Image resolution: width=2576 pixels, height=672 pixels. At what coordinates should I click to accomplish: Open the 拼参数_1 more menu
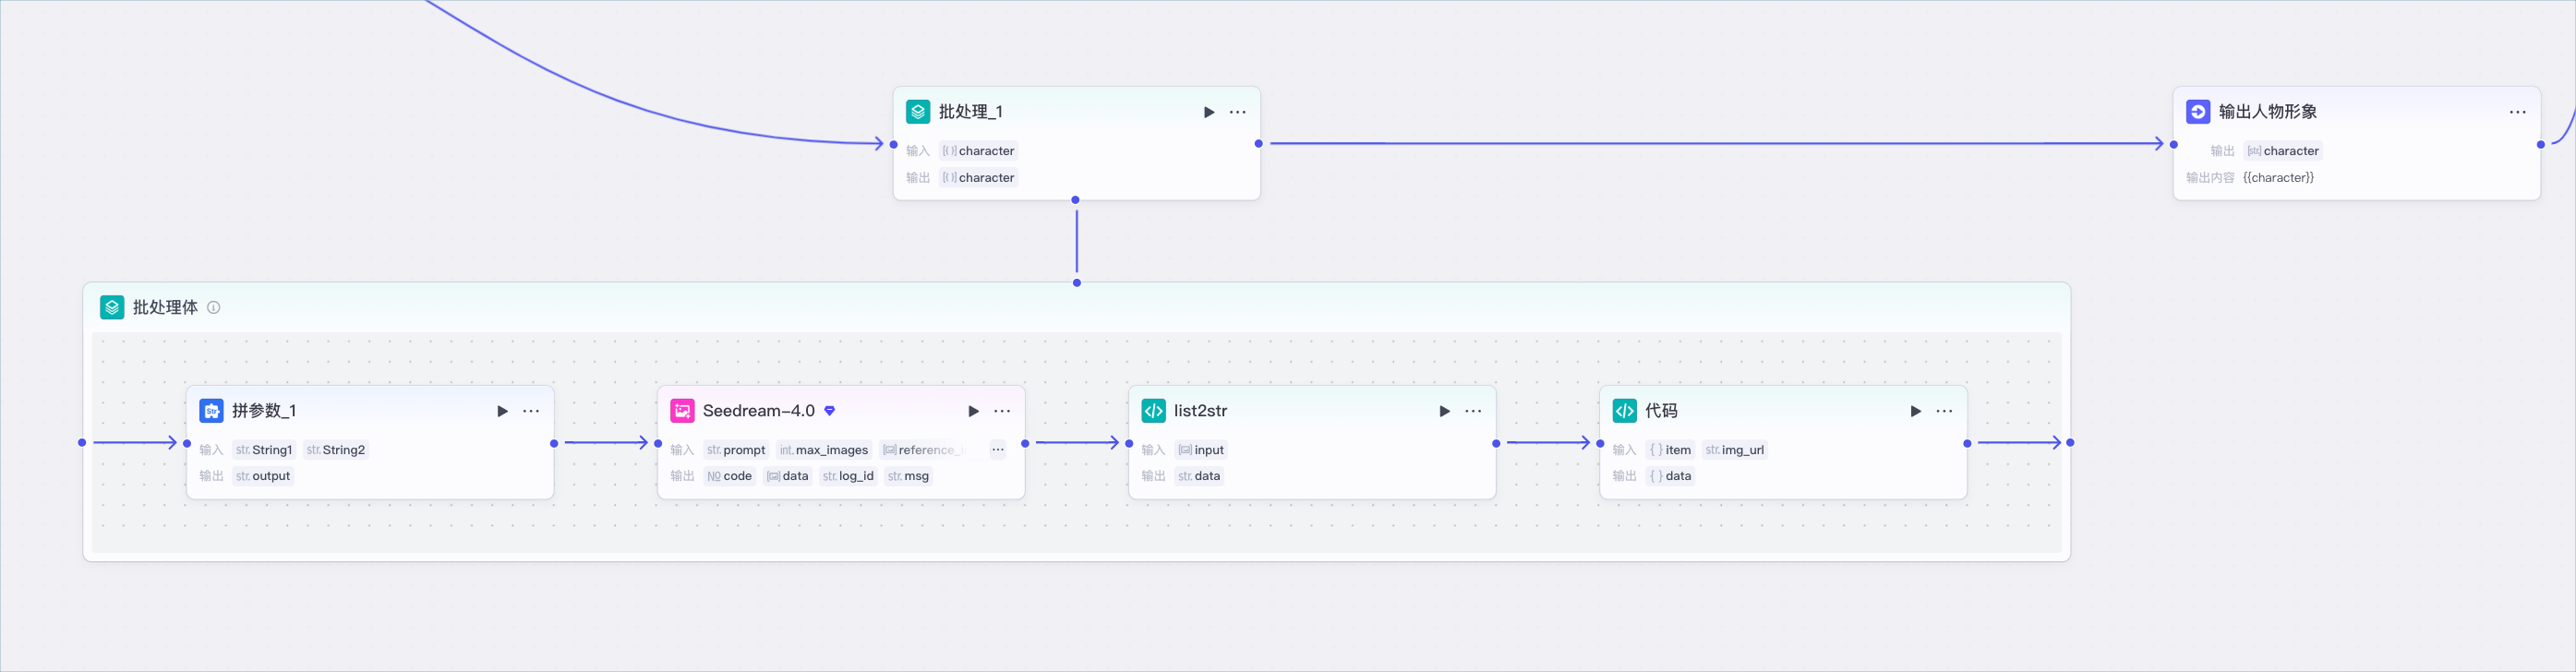point(531,411)
